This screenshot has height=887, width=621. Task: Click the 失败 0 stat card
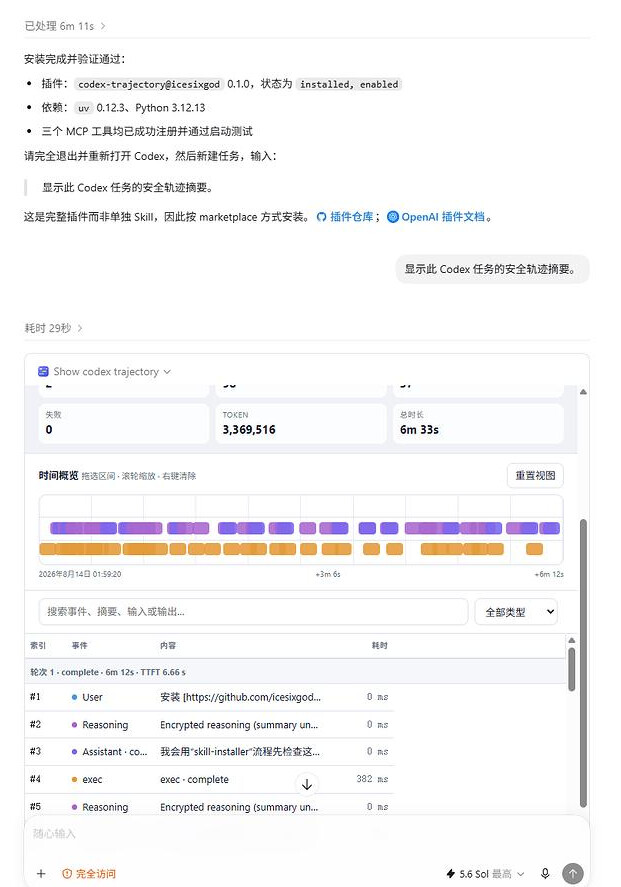pos(124,423)
